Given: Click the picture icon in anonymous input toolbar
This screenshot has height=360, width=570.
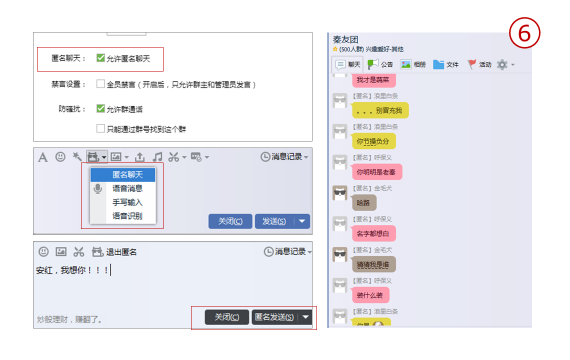Looking at the screenshot, I should click(x=61, y=251).
